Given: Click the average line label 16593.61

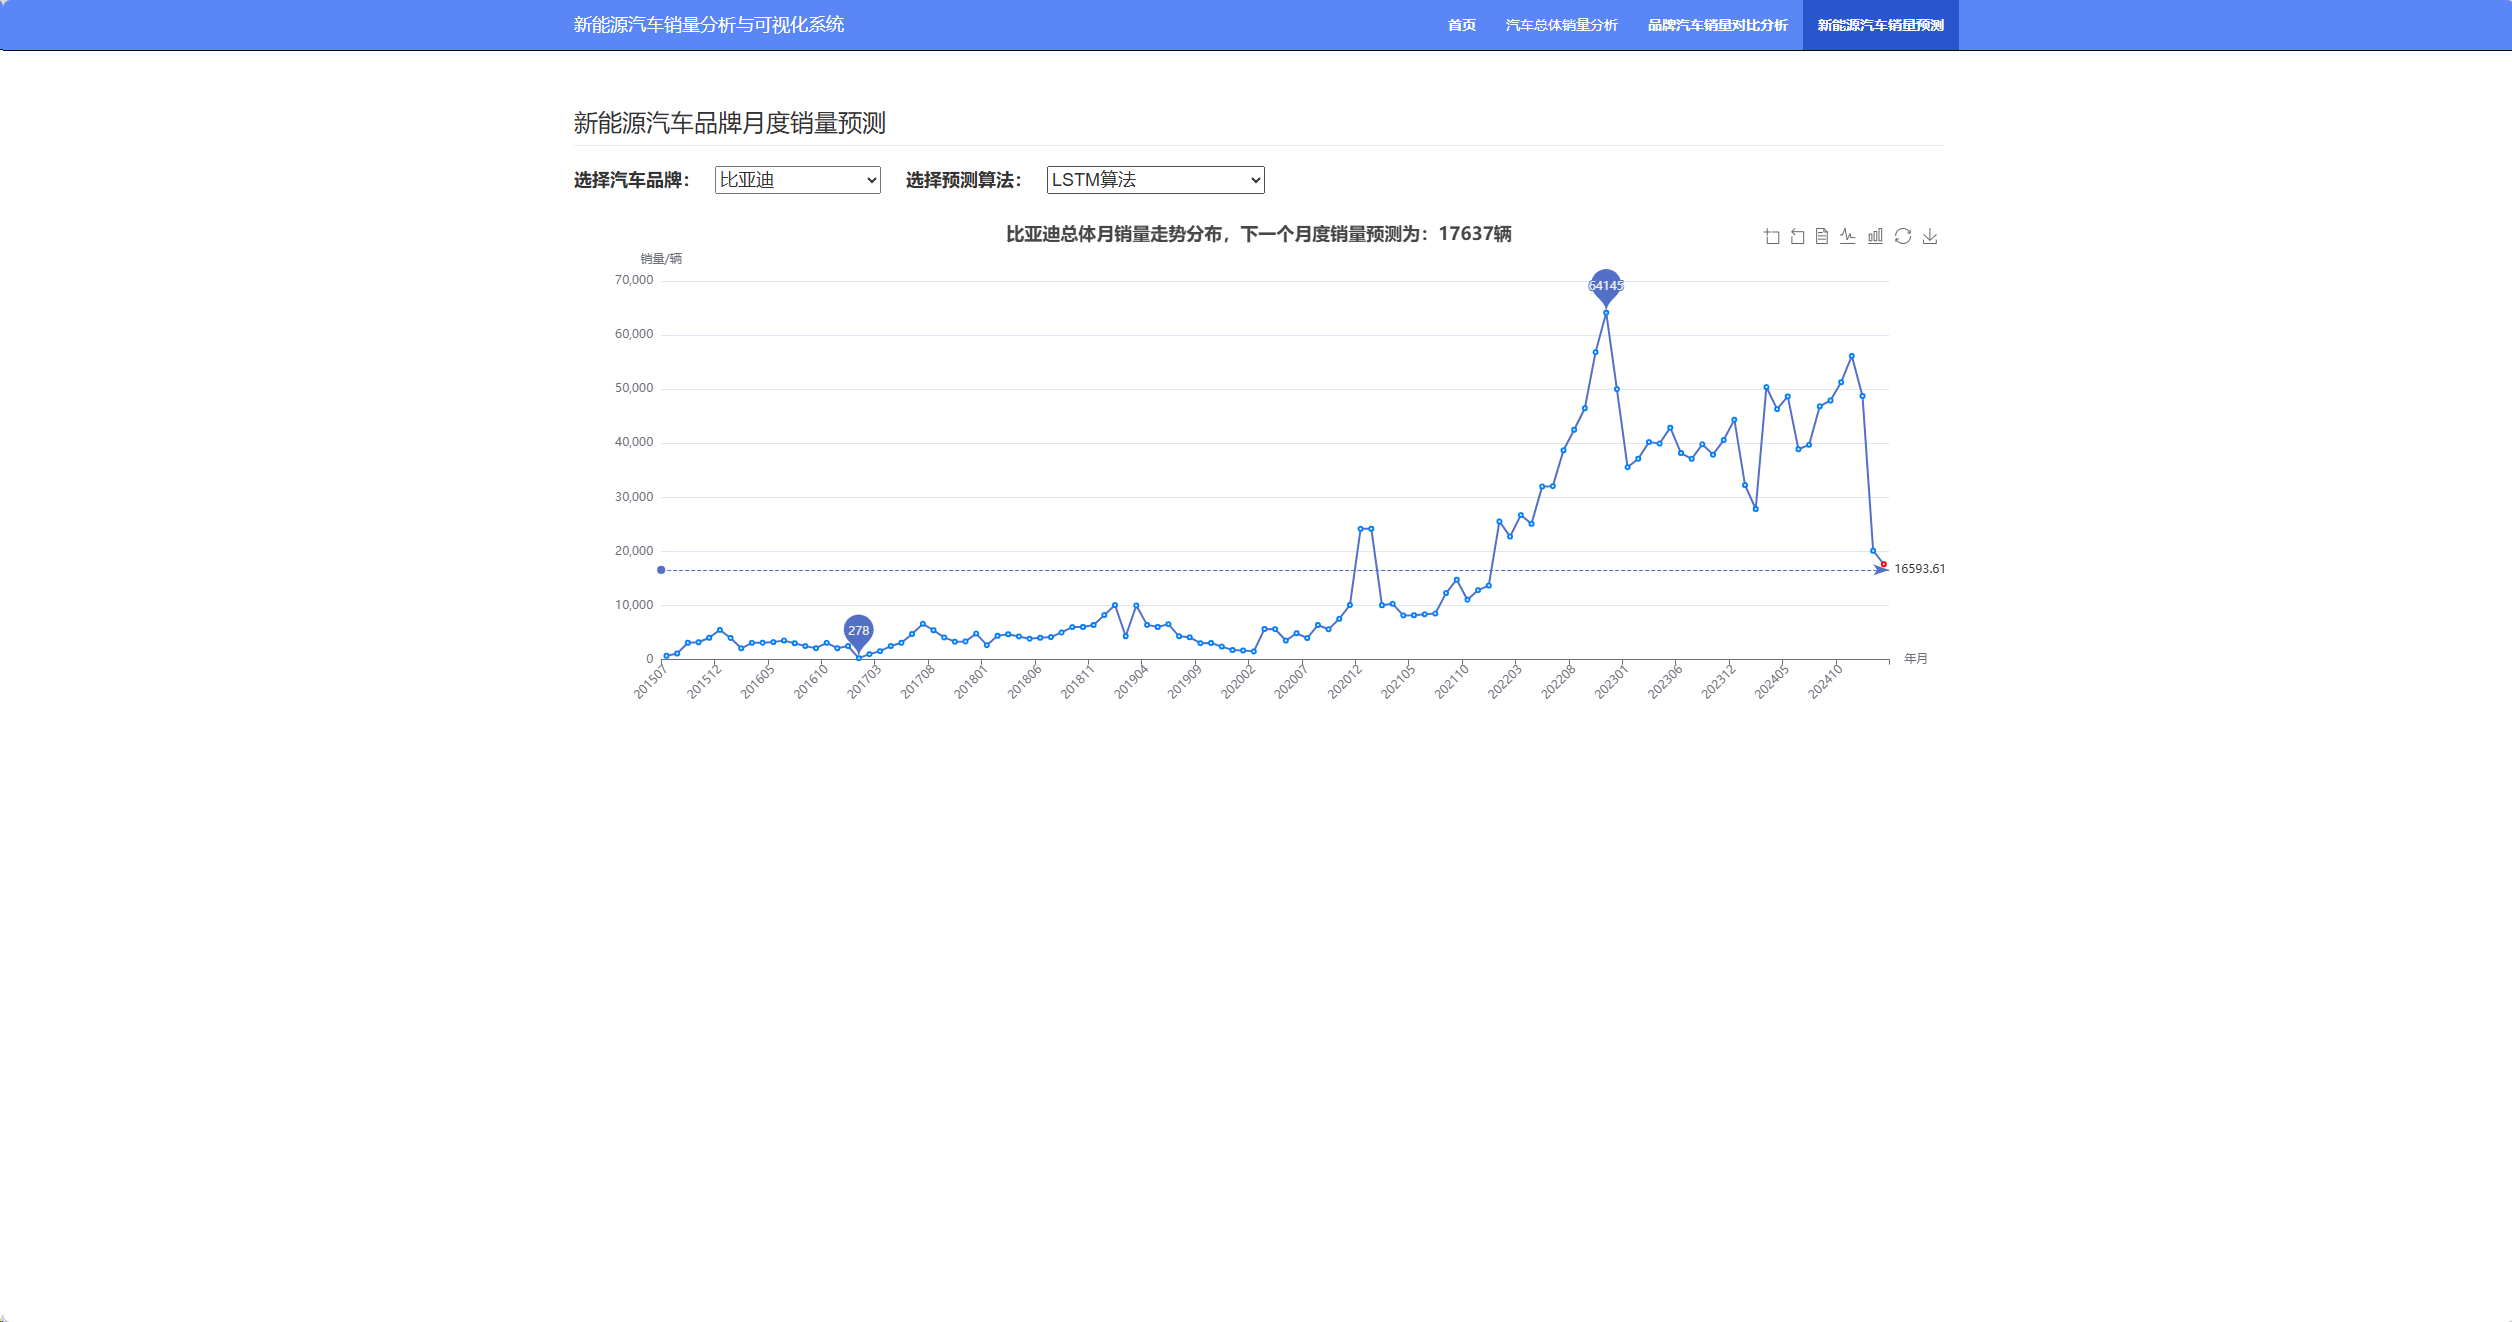Looking at the screenshot, I should pyautogui.click(x=1919, y=569).
